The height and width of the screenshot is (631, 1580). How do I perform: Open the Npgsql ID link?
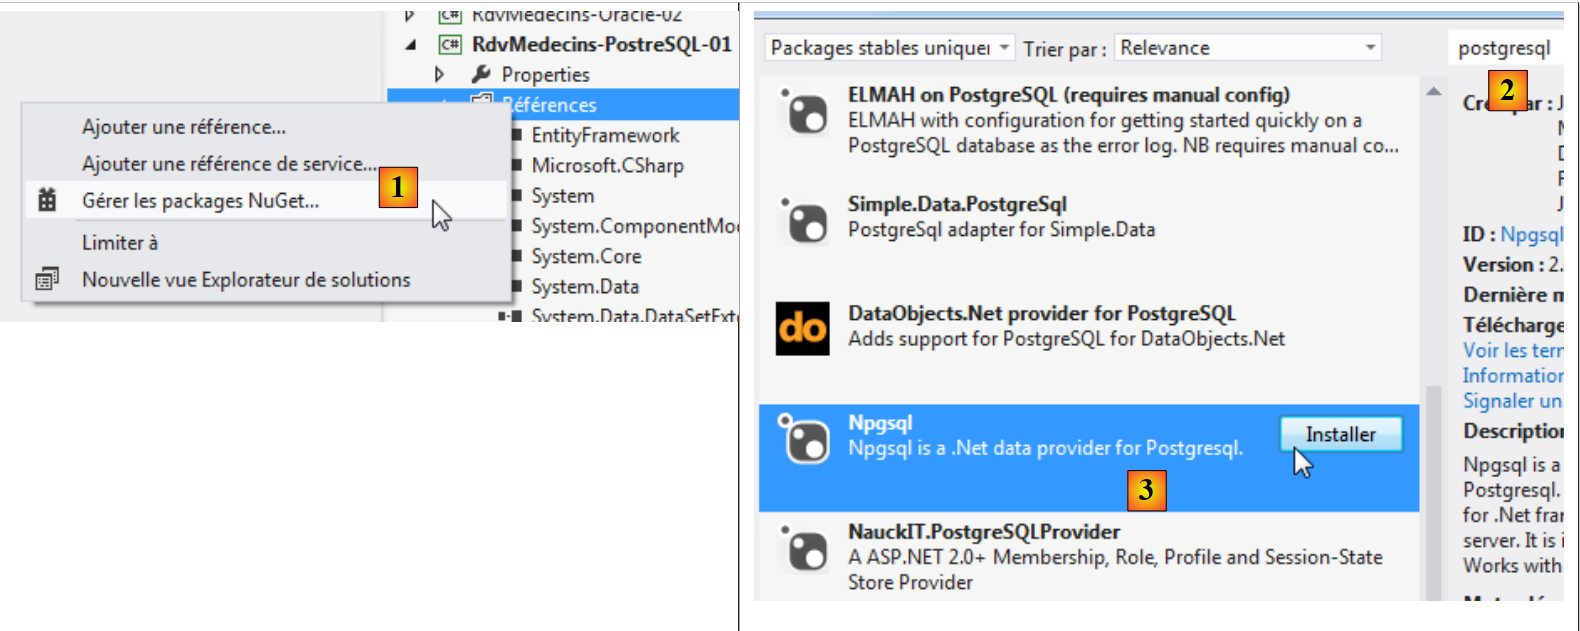click(1531, 234)
